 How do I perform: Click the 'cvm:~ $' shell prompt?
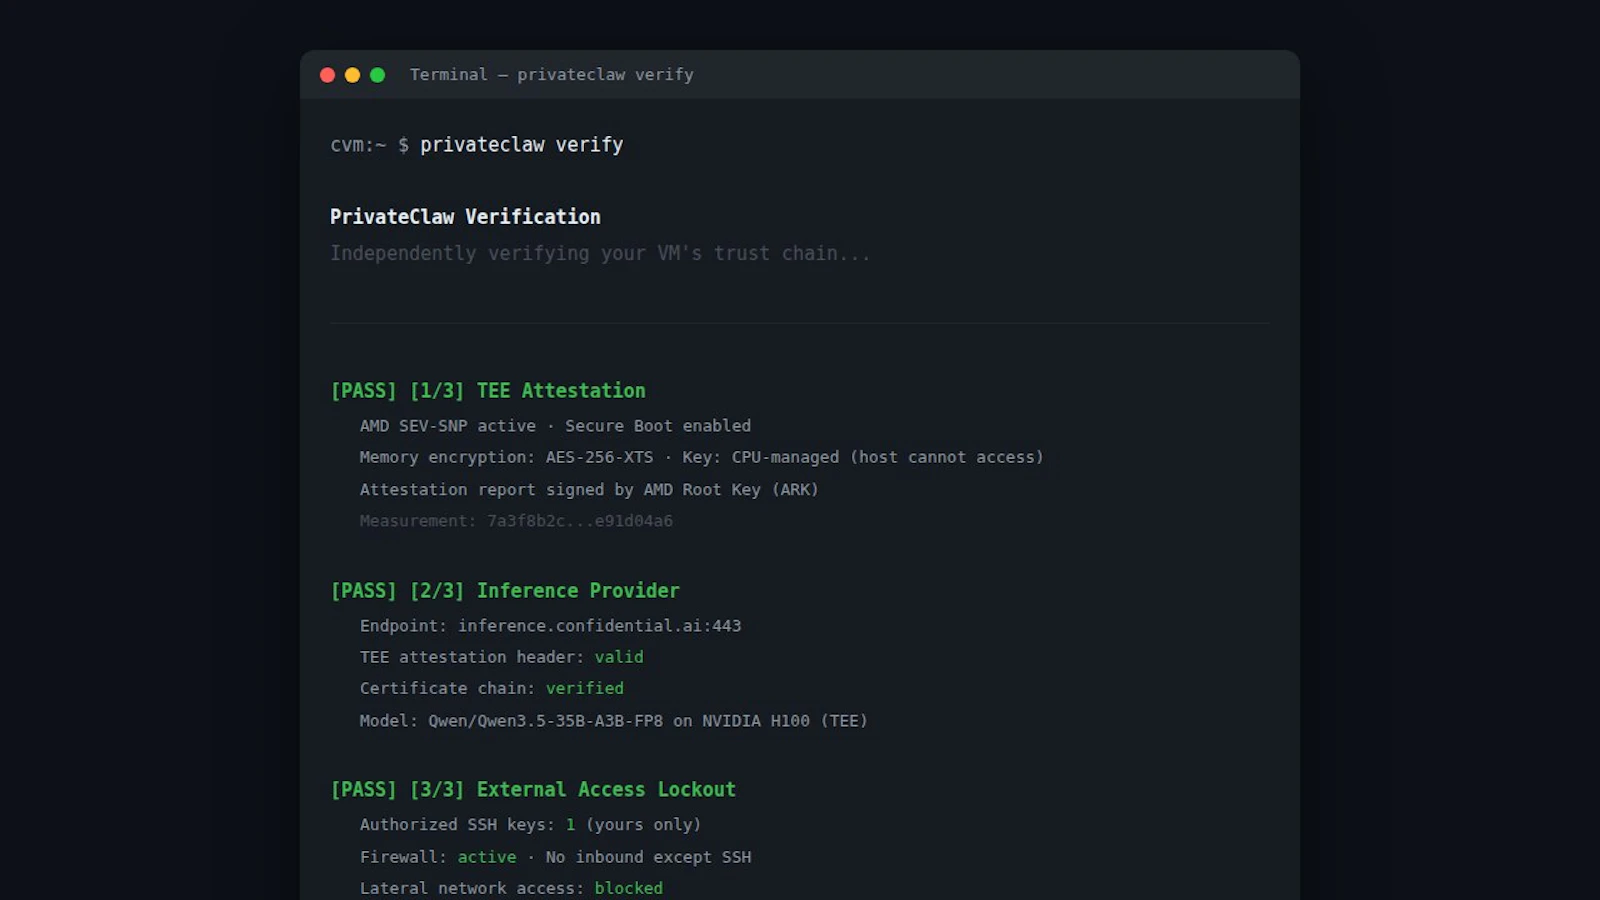click(x=369, y=145)
